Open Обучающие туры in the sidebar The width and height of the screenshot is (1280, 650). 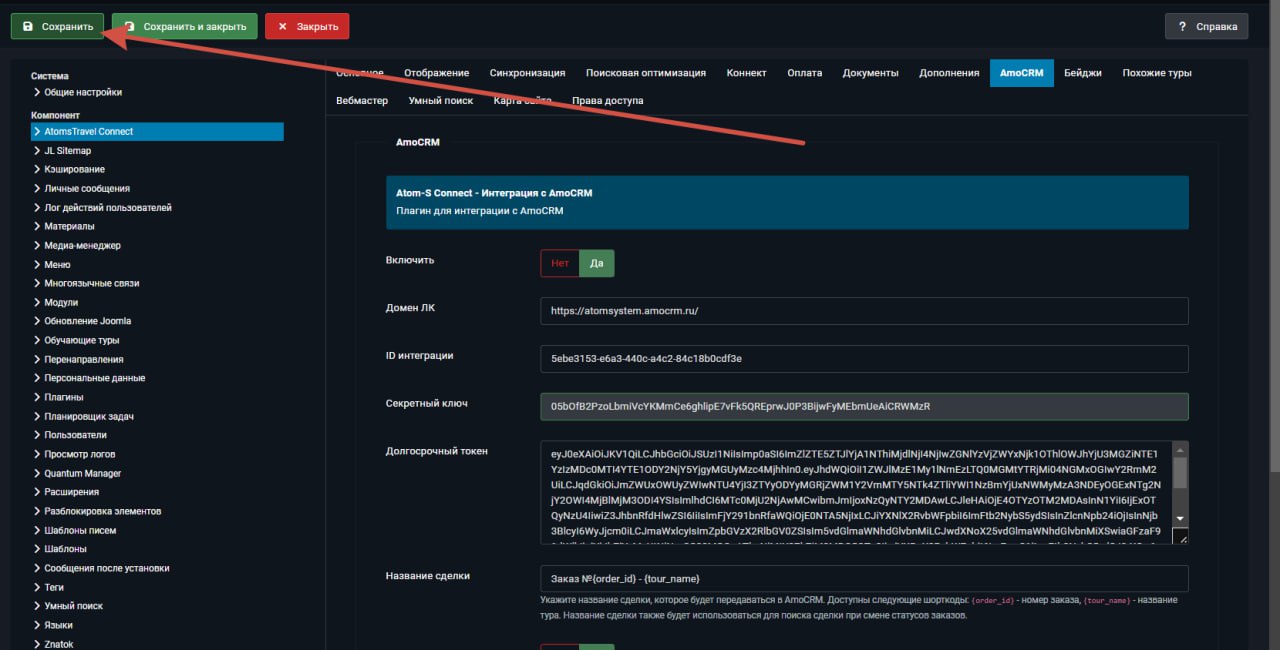point(82,340)
